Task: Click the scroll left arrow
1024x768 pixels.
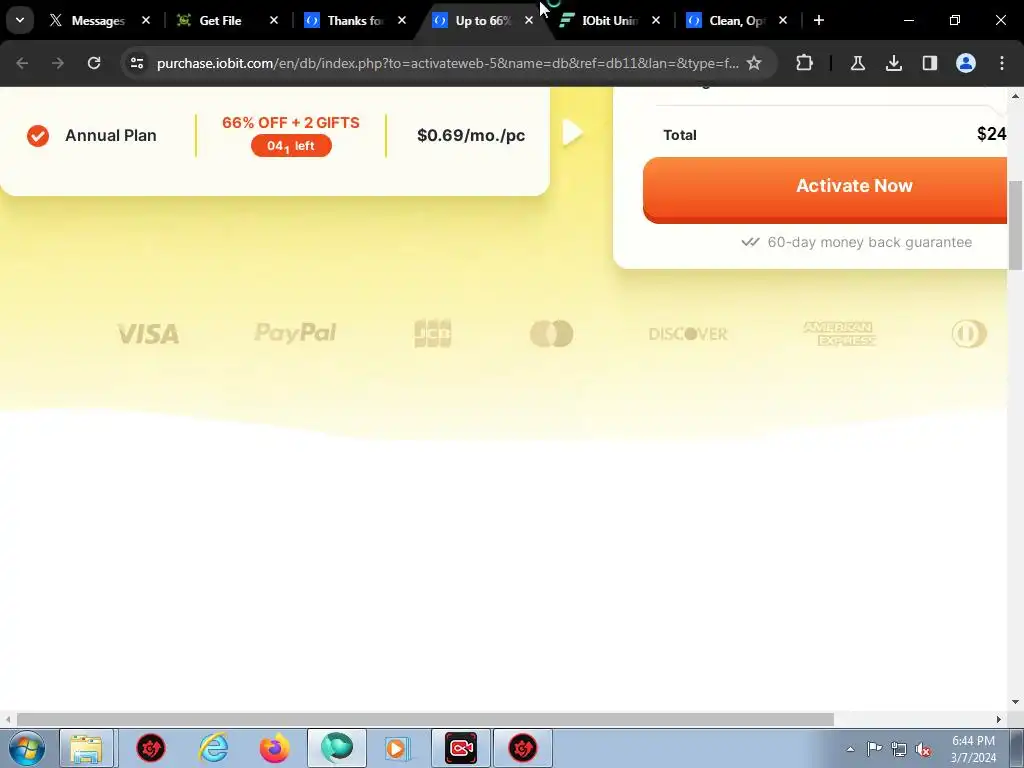Action: click(x=7, y=720)
